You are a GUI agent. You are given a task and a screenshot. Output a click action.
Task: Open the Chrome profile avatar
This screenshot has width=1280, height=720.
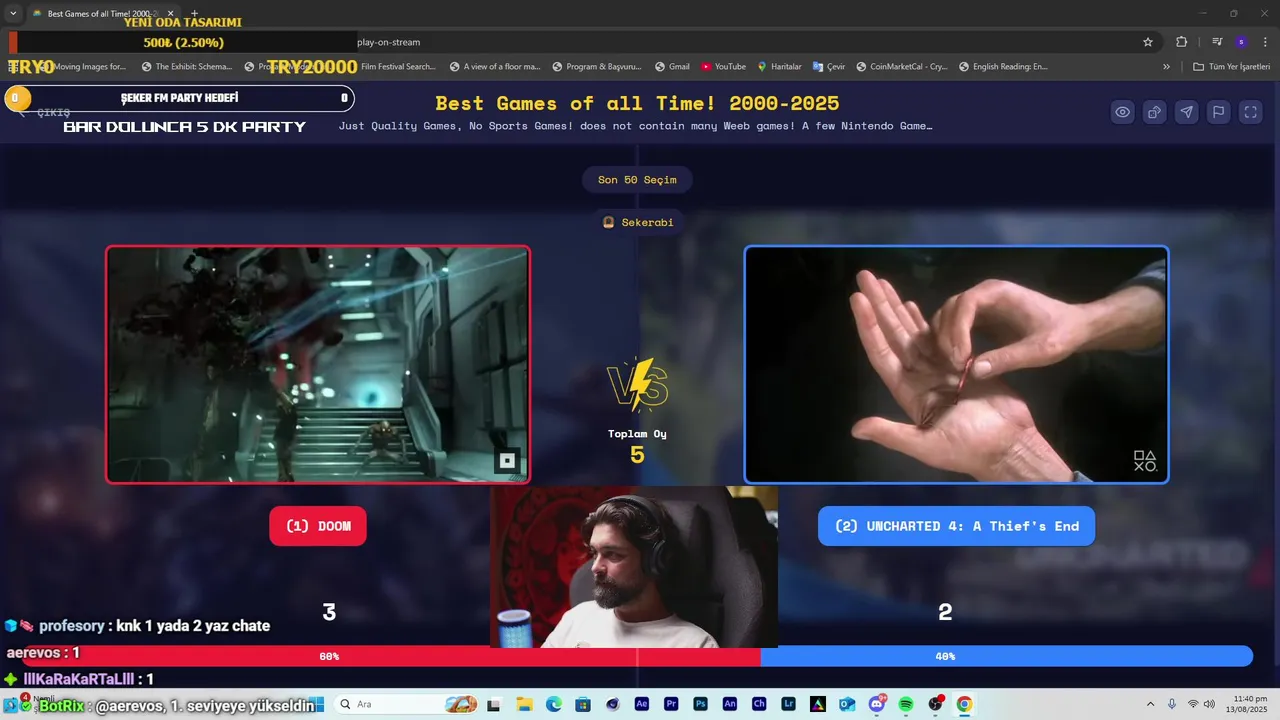[x=1241, y=42]
